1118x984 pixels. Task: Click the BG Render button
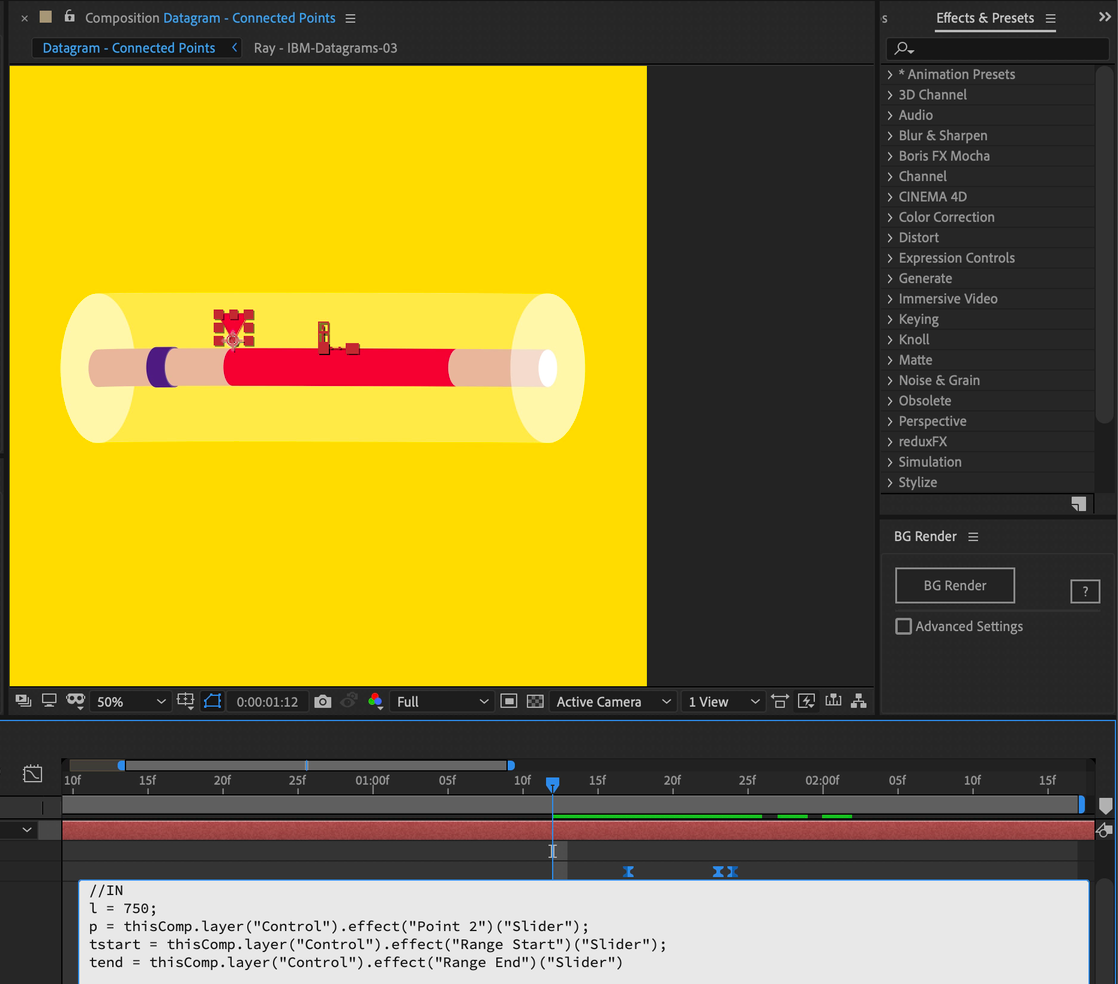point(954,586)
